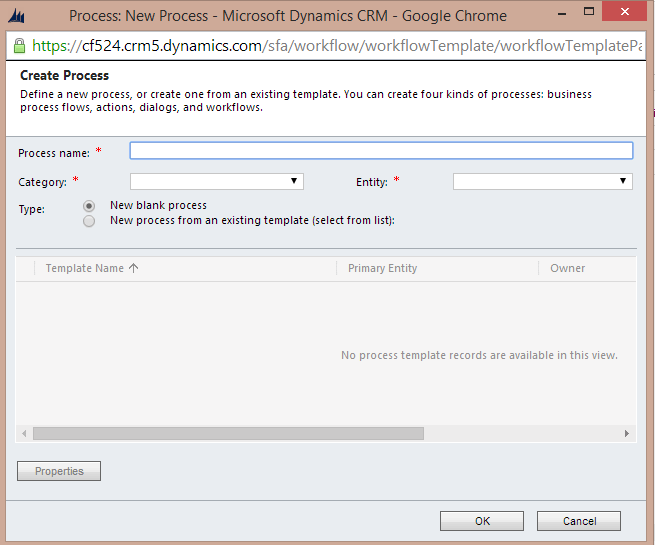Click the Template Name column header

tap(85, 268)
